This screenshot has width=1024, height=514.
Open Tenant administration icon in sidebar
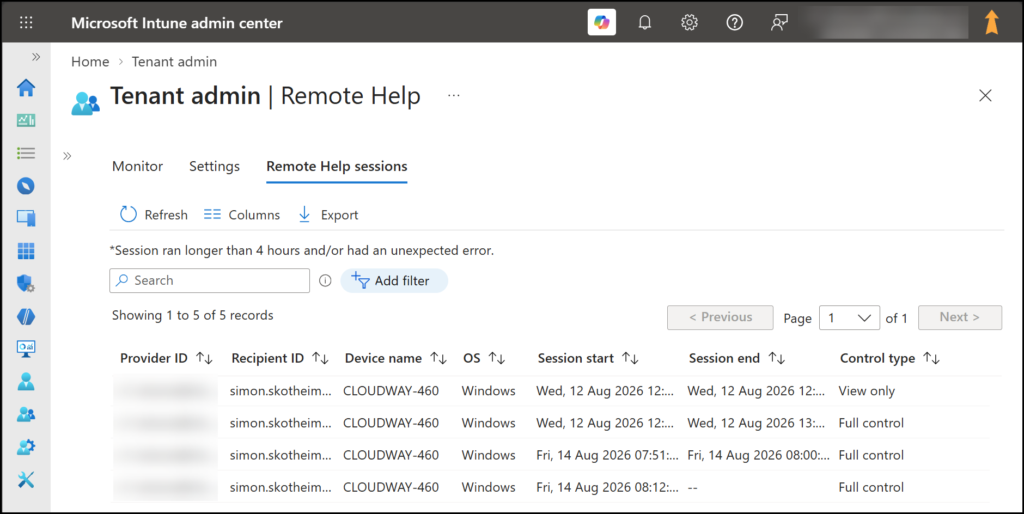click(26, 447)
